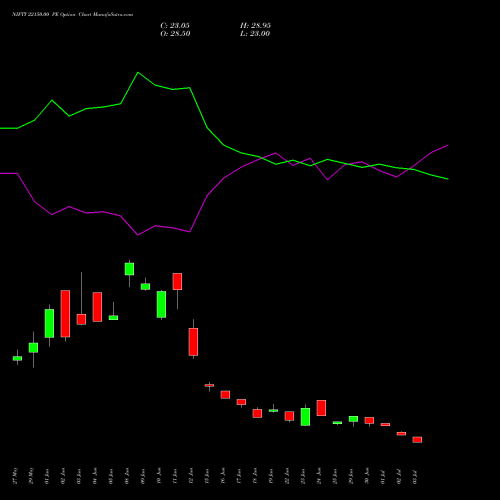Click the 19 Jun date label
This screenshot has height=500, width=500.
point(271,476)
